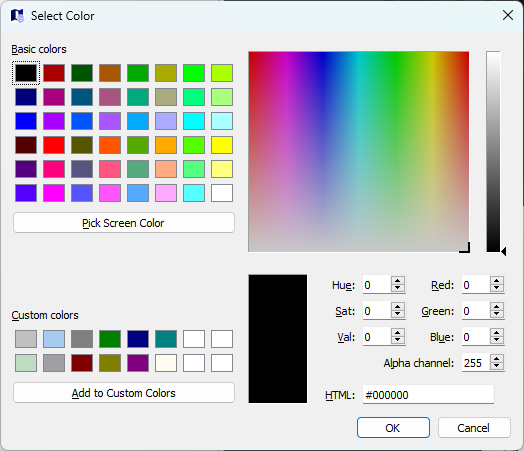Select the pure red basic color swatch
The width and height of the screenshot is (524, 451).
pos(54,145)
